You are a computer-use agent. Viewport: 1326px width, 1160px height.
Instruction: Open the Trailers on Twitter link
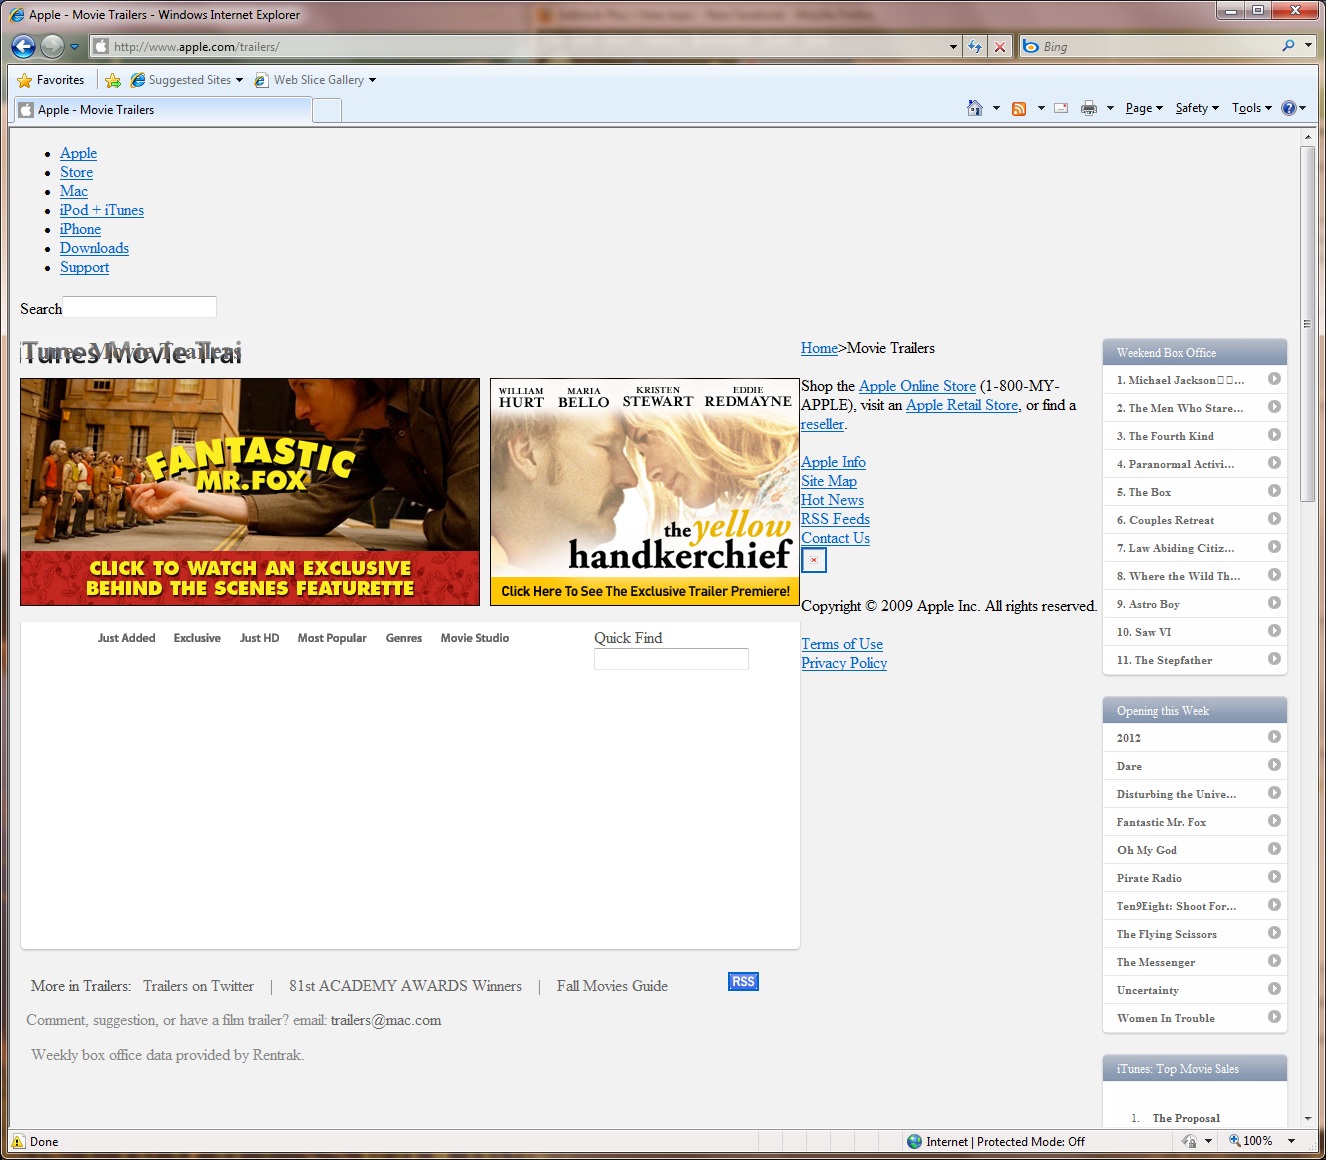198,986
